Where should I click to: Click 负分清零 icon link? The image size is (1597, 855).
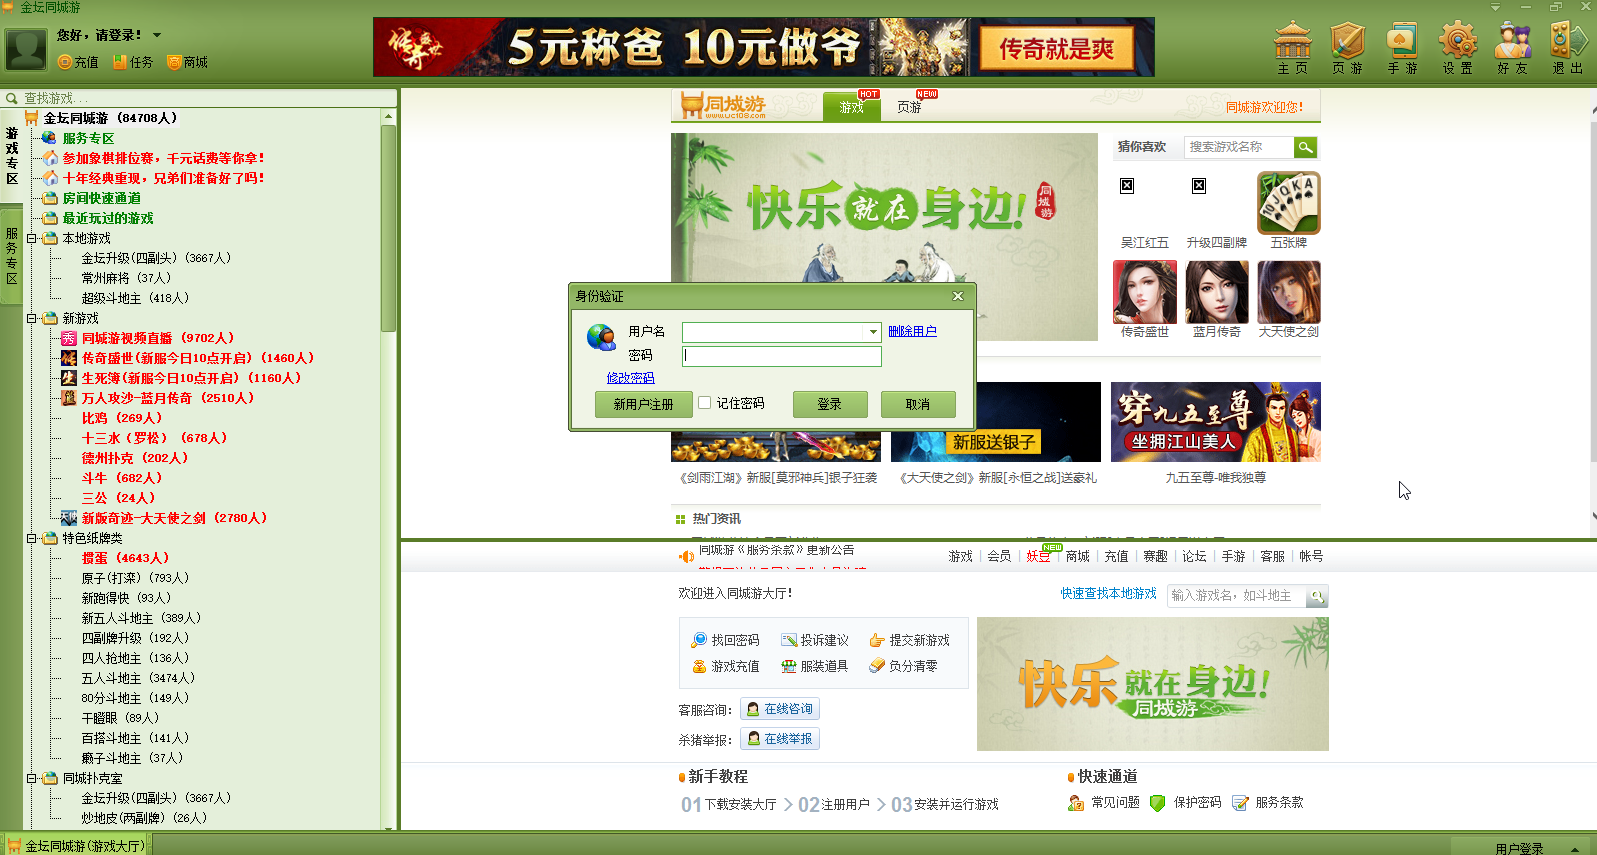point(903,666)
